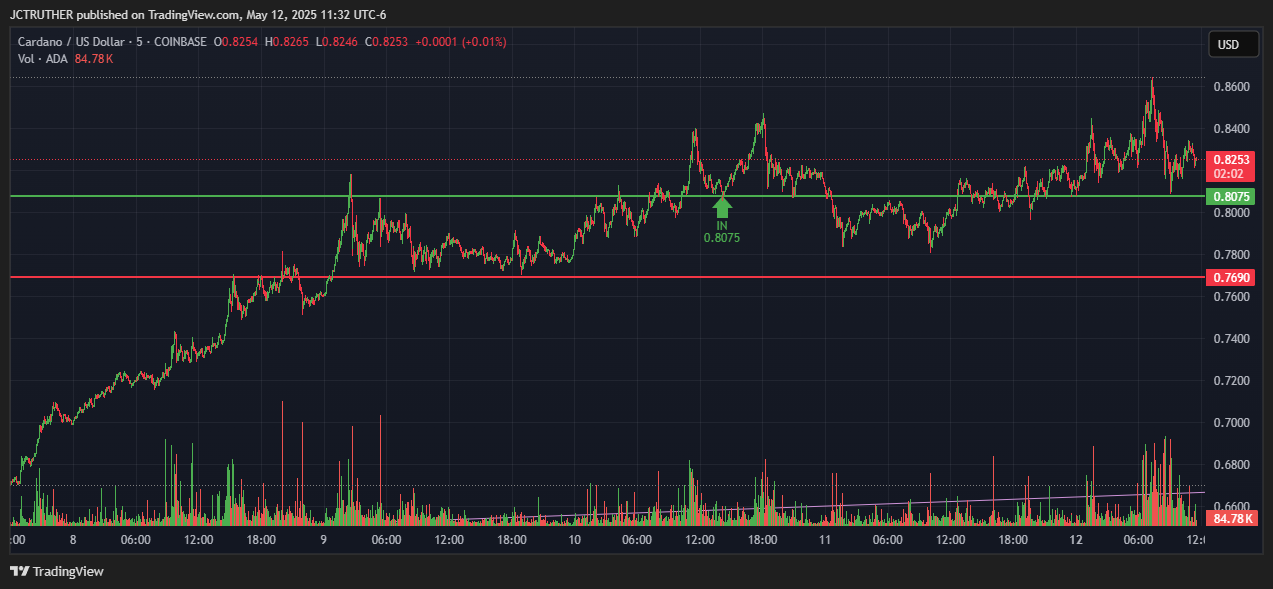Click the 0.7000 price axis tick
Viewport: 1273px width, 589px height.
pyautogui.click(x=1232, y=423)
